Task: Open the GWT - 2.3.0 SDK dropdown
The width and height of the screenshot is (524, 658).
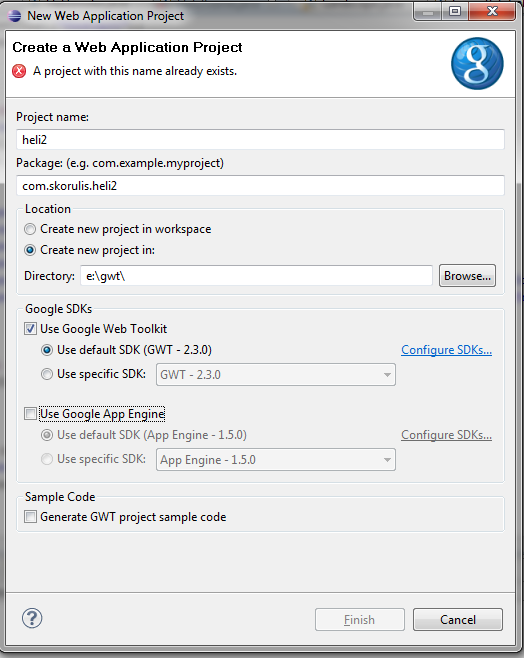Action: pyautogui.click(x=276, y=375)
